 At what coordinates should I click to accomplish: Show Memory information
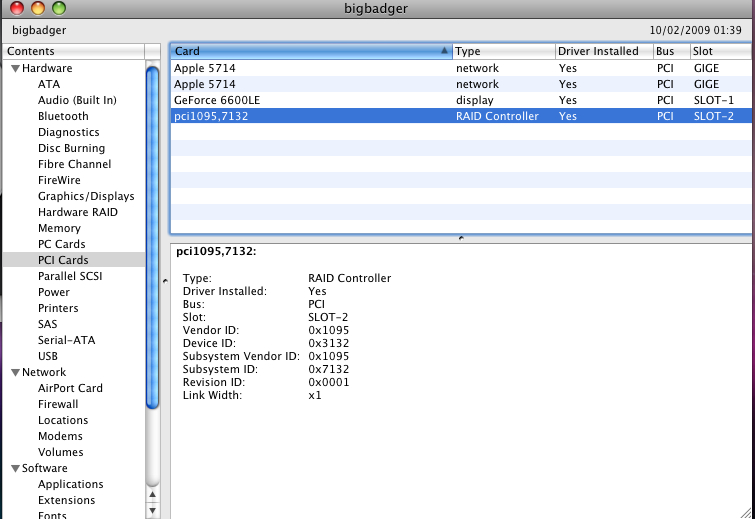[59, 228]
